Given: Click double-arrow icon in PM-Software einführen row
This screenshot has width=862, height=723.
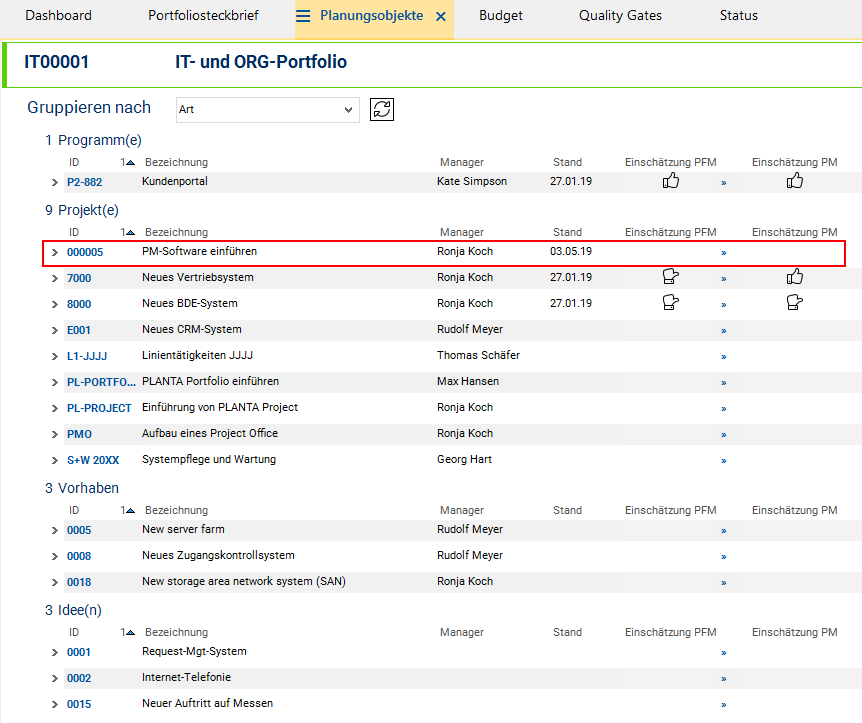Looking at the screenshot, I should (x=723, y=253).
